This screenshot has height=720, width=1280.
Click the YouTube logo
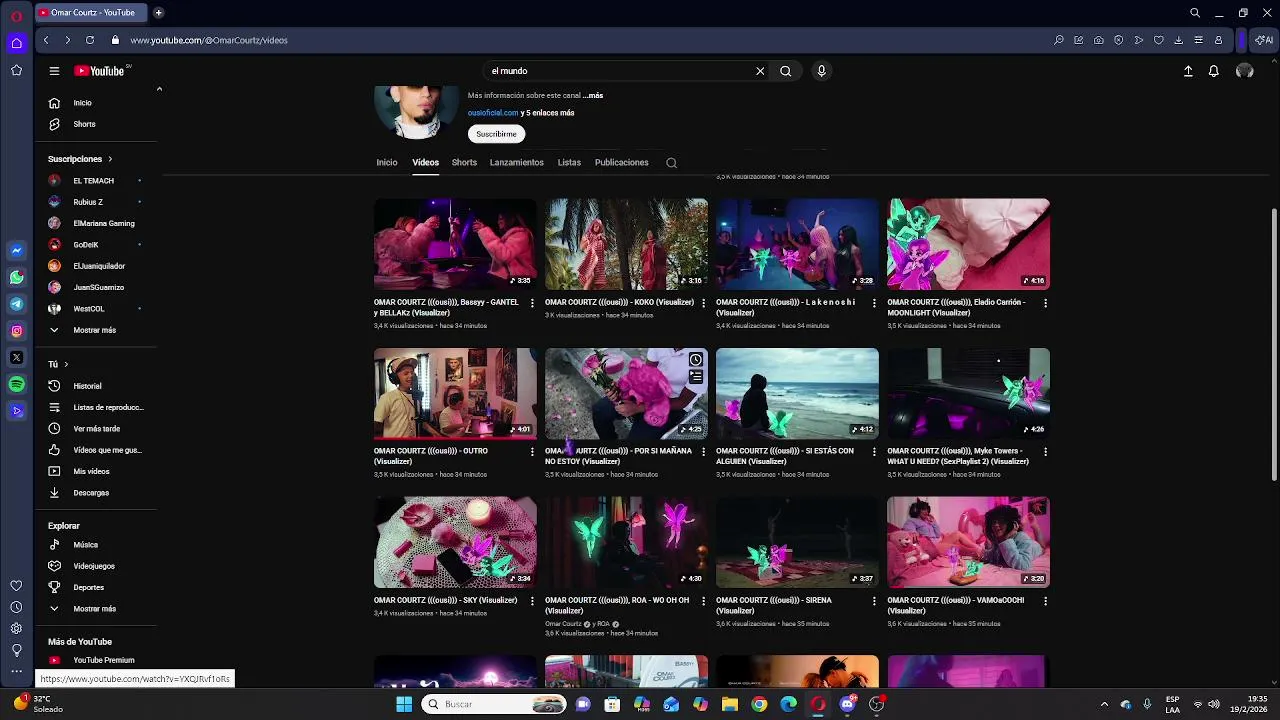[x=99, y=71]
